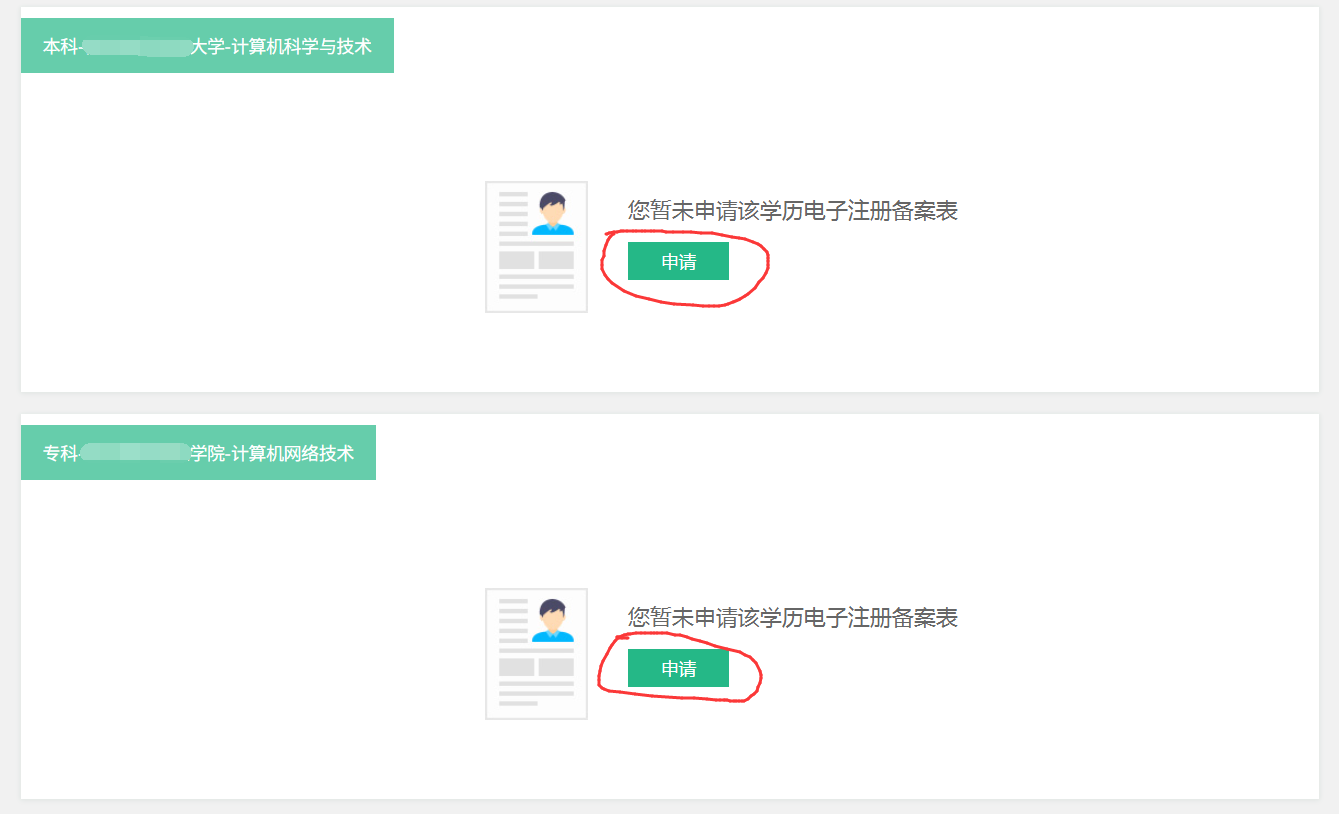Click the 计算机科学与技术 major label

[x=302, y=46]
